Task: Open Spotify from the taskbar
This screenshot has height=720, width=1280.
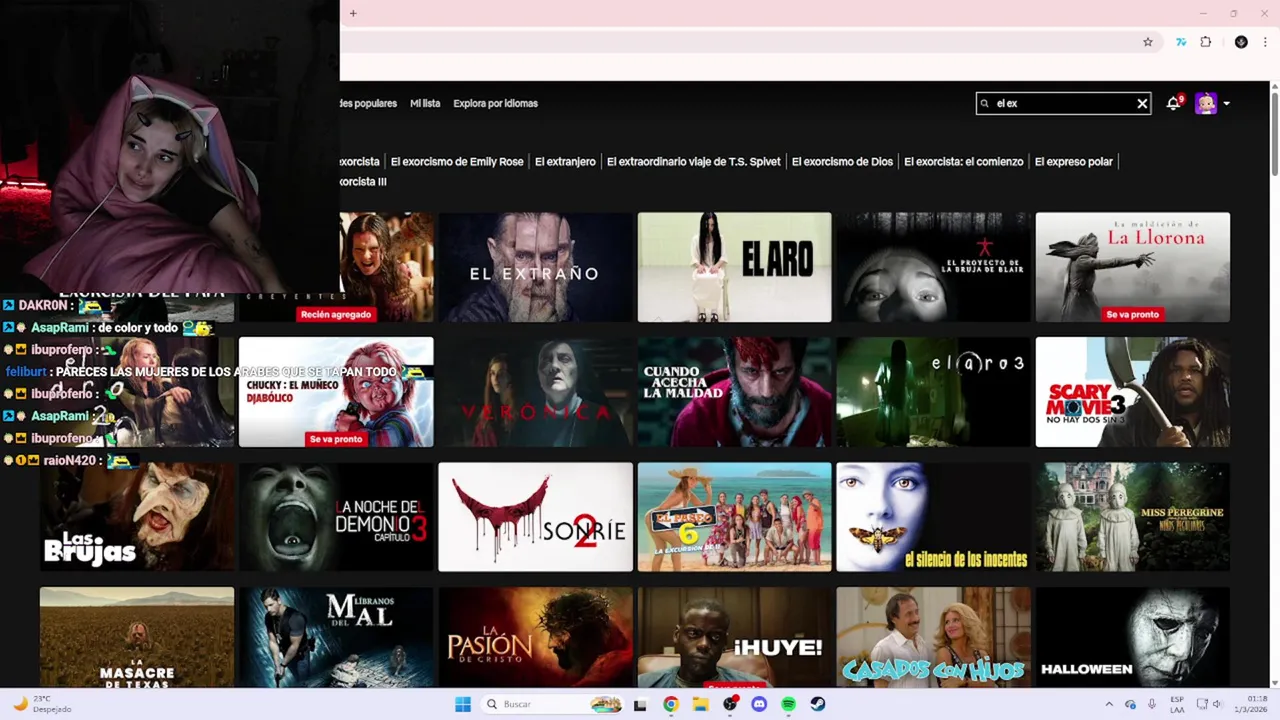Action: point(788,704)
